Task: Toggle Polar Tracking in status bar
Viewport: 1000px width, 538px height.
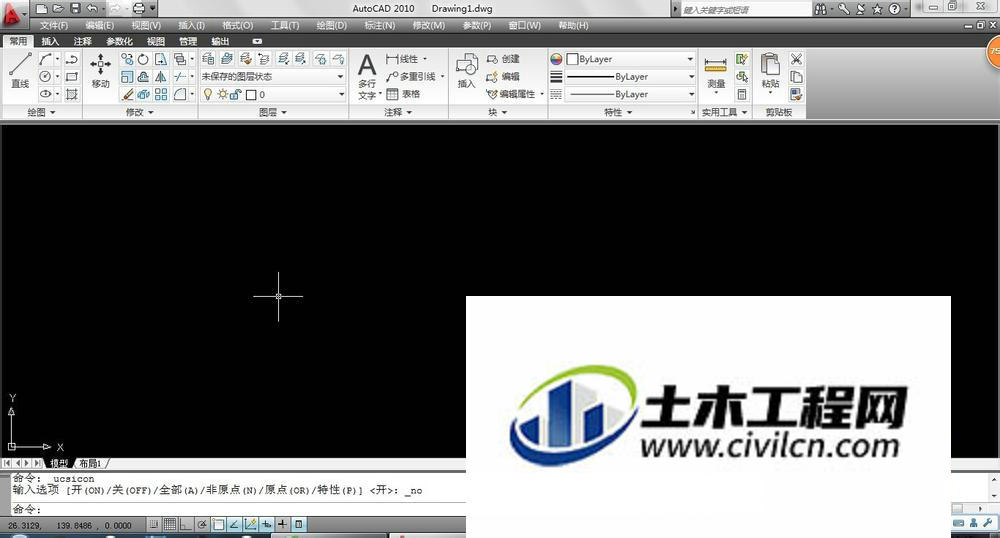Action: tap(202, 525)
